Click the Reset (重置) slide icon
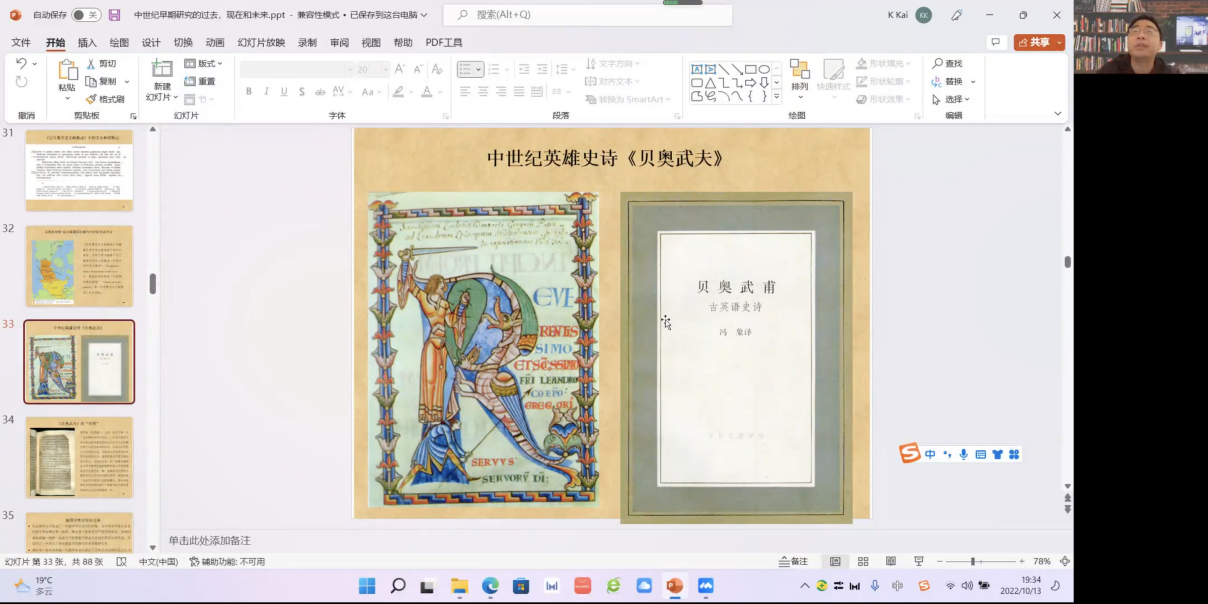 pyautogui.click(x=199, y=82)
